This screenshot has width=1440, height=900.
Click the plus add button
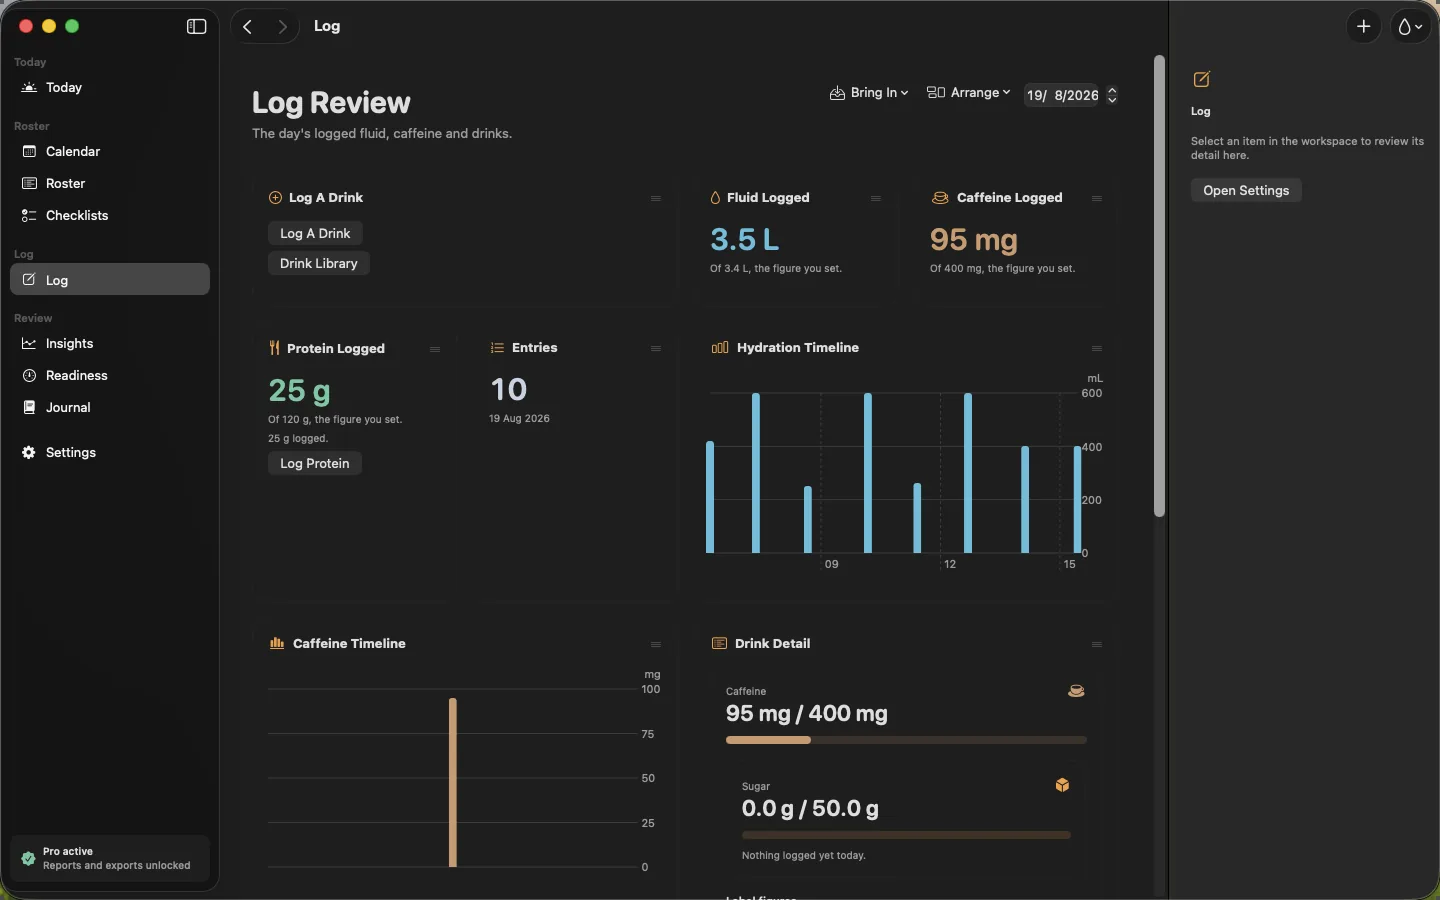click(x=1364, y=27)
